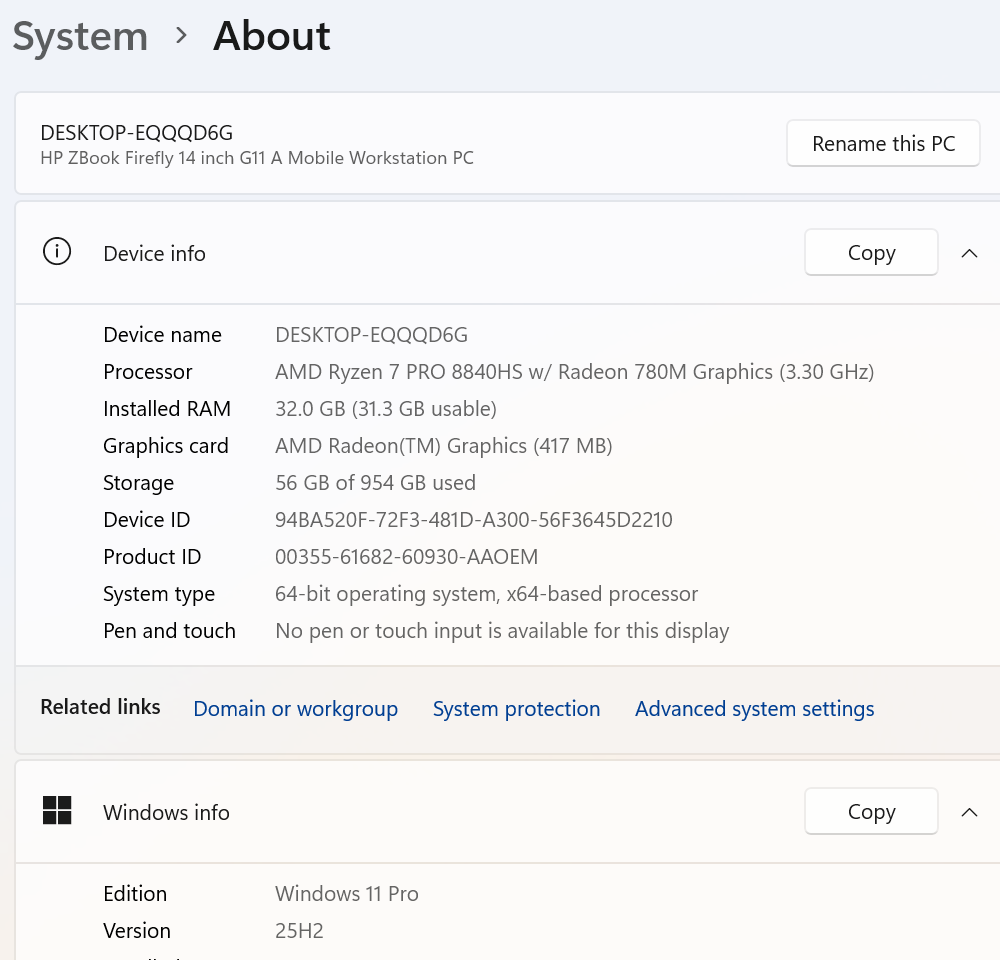Image resolution: width=1000 pixels, height=960 pixels.
Task: Select the 32.0 GB (31.3 GB usable) value
Action: 386,408
